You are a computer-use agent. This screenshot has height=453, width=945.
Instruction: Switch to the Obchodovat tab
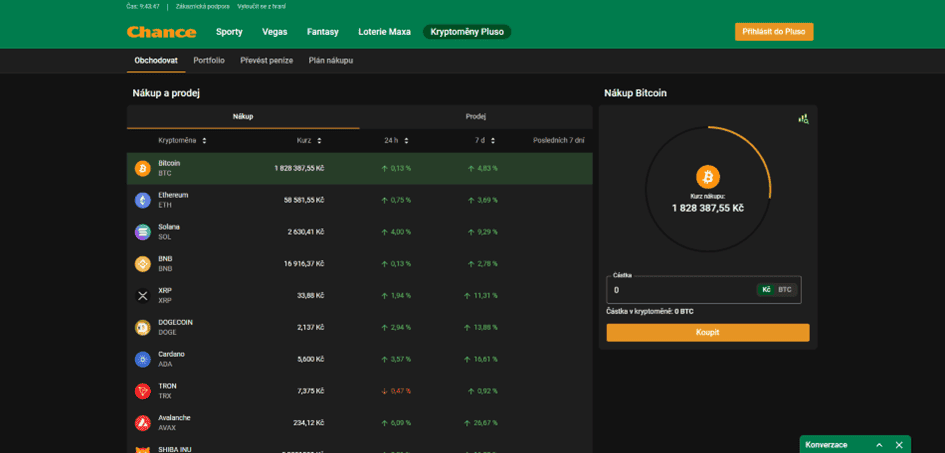pos(156,61)
